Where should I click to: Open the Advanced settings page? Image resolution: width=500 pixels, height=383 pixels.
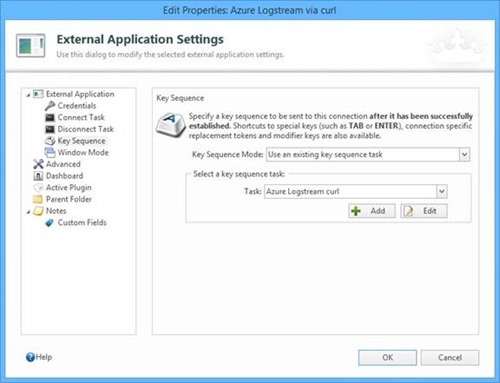(63, 164)
